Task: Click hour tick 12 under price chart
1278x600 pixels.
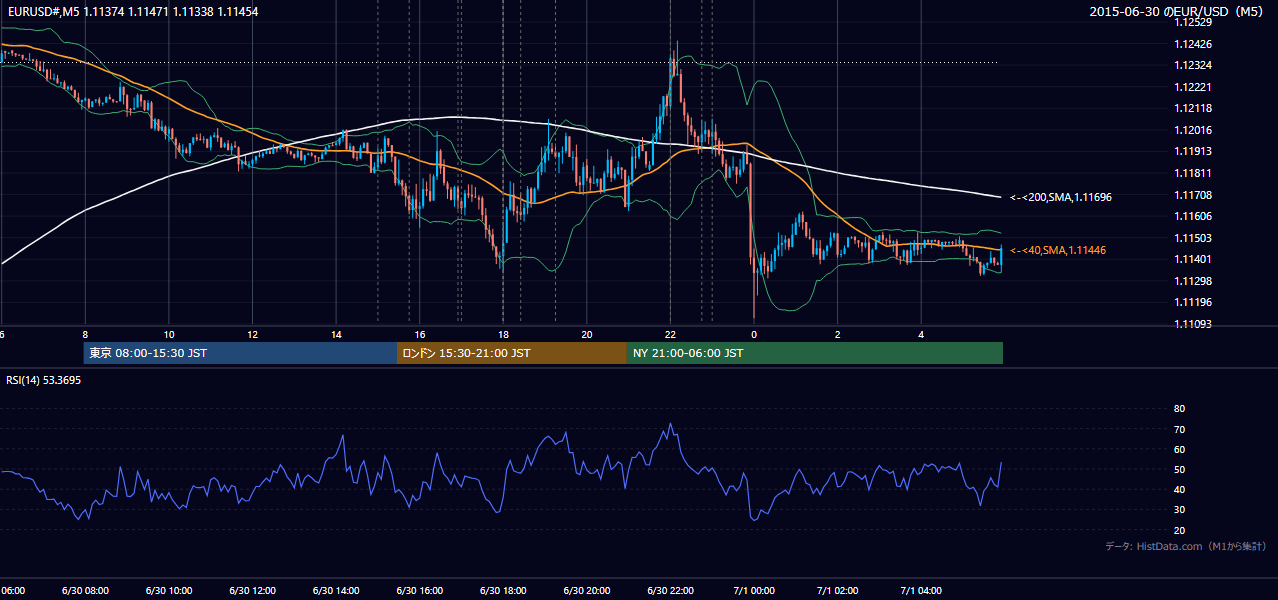Action: [252, 334]
